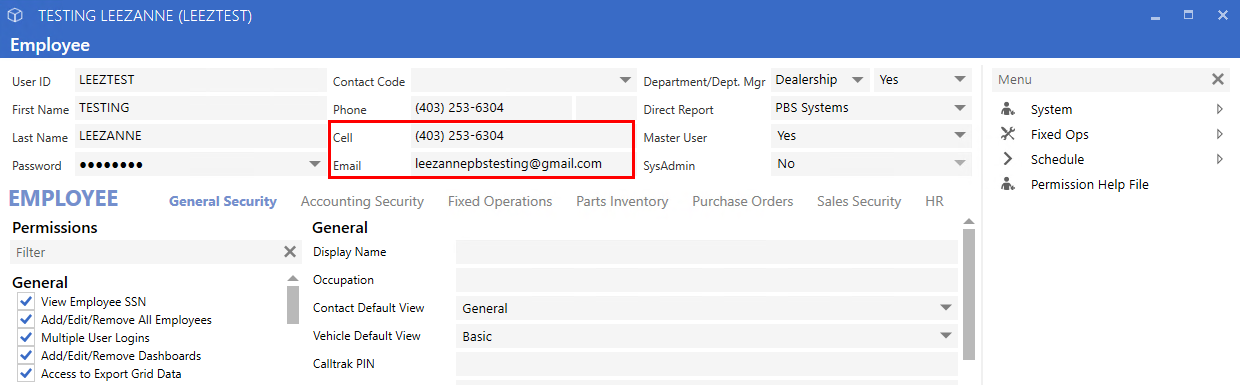Maximize the TESTING LEEZANNE window

[1189, 16]
